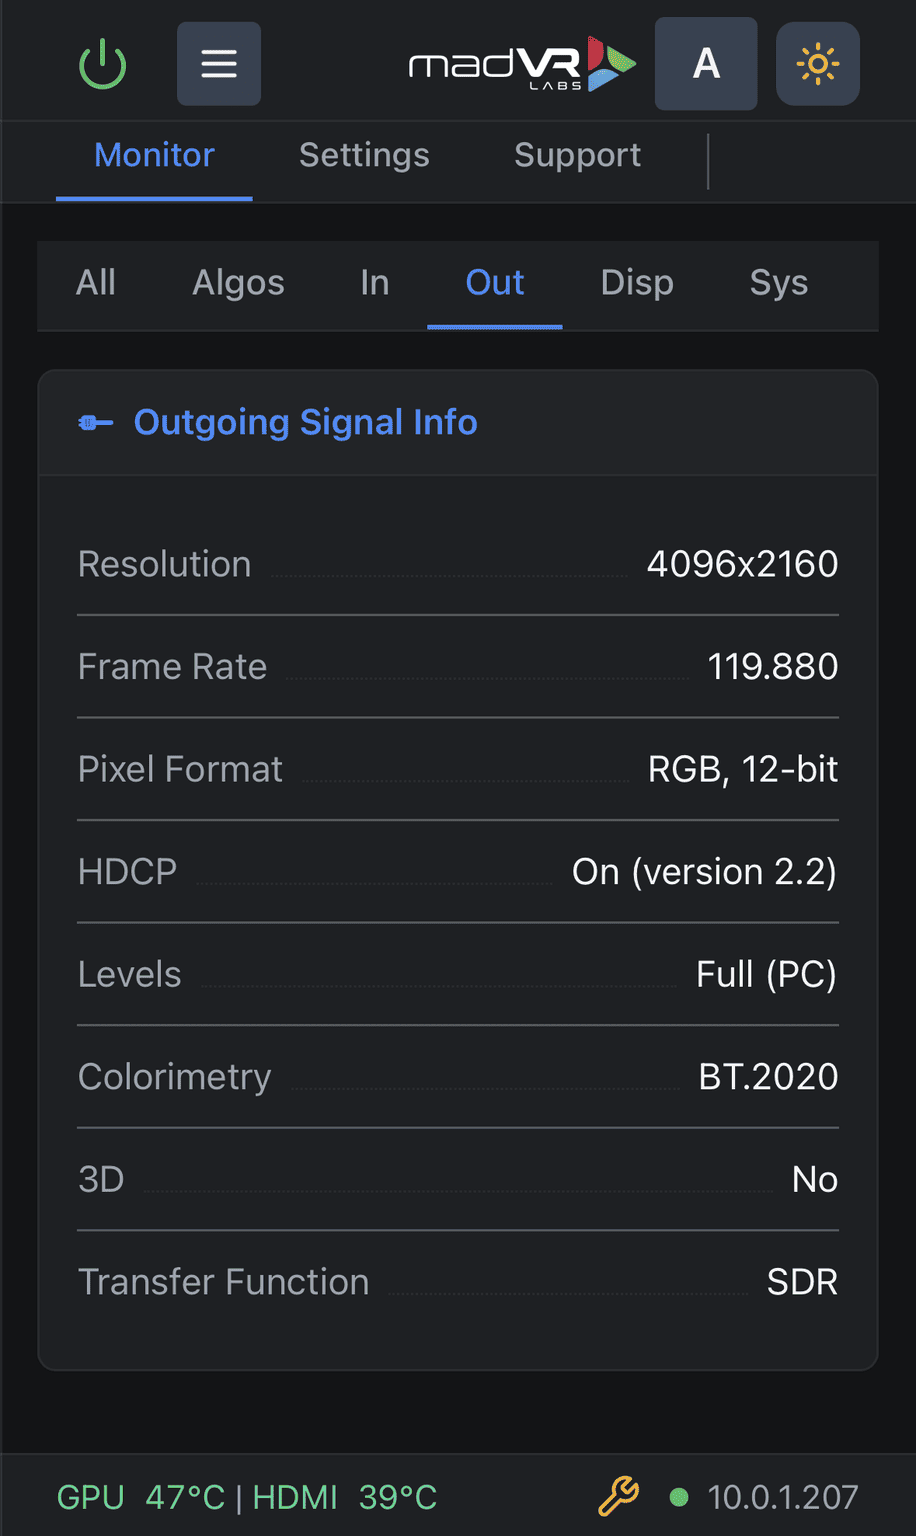
Task: Click the Outgoing Signal Info connector icon
Action: (x=96, y=423)
